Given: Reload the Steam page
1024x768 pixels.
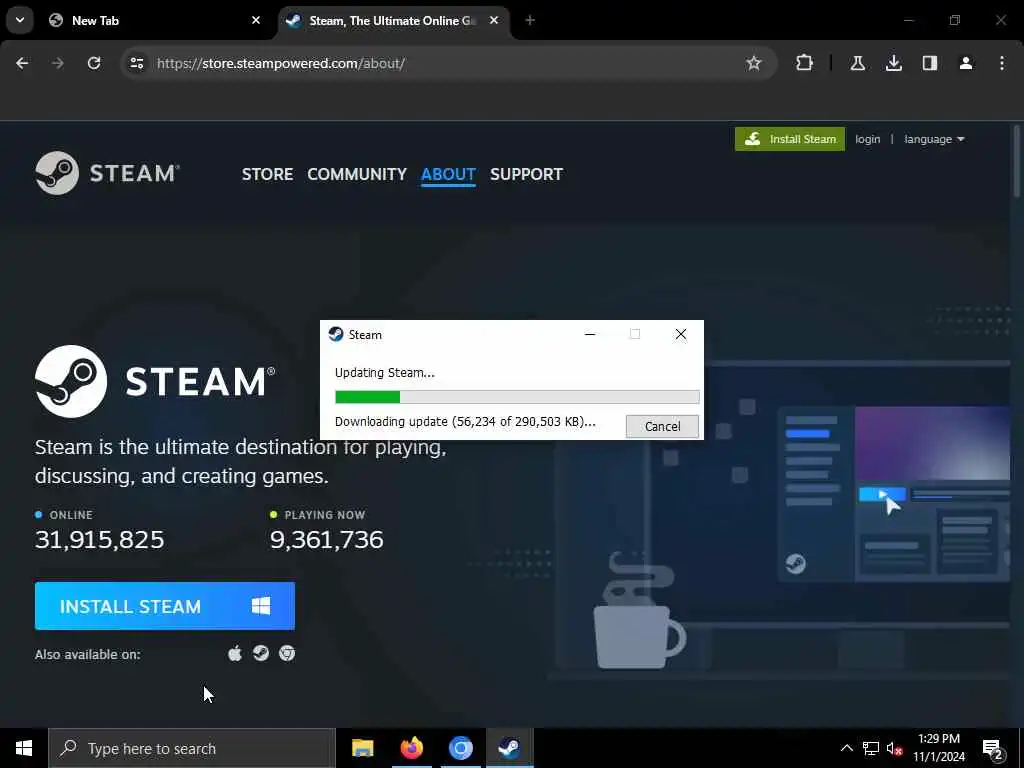Looking at the screenshot, I should [94, 63].
